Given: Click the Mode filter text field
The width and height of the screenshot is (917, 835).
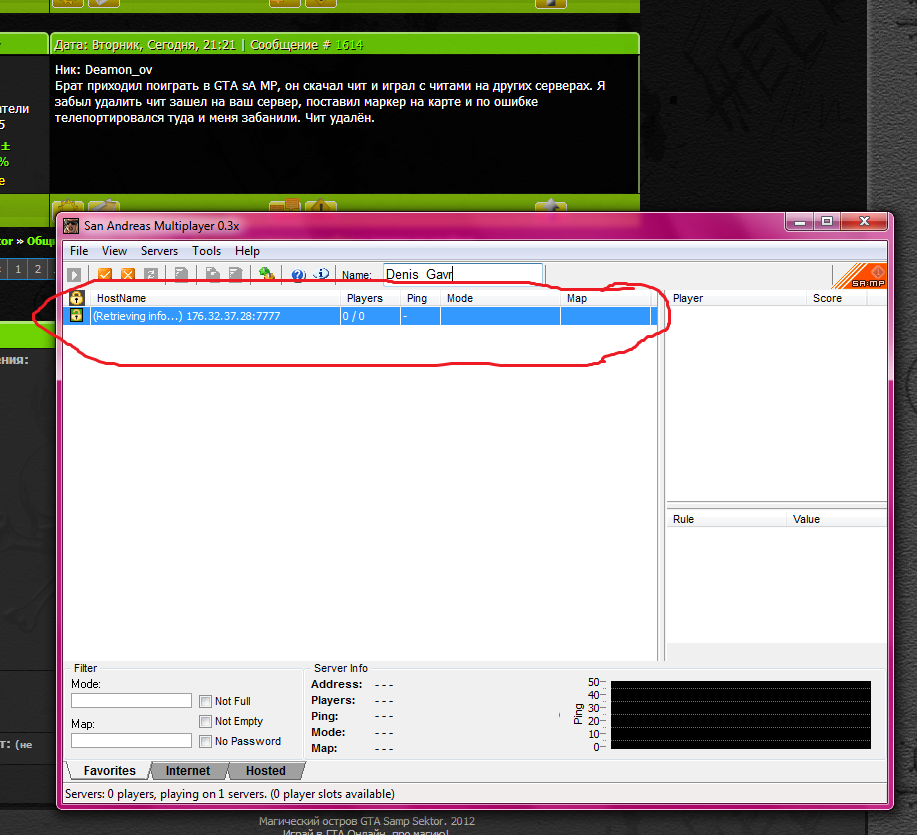Looking at the screenshot, I should (132, 701).
